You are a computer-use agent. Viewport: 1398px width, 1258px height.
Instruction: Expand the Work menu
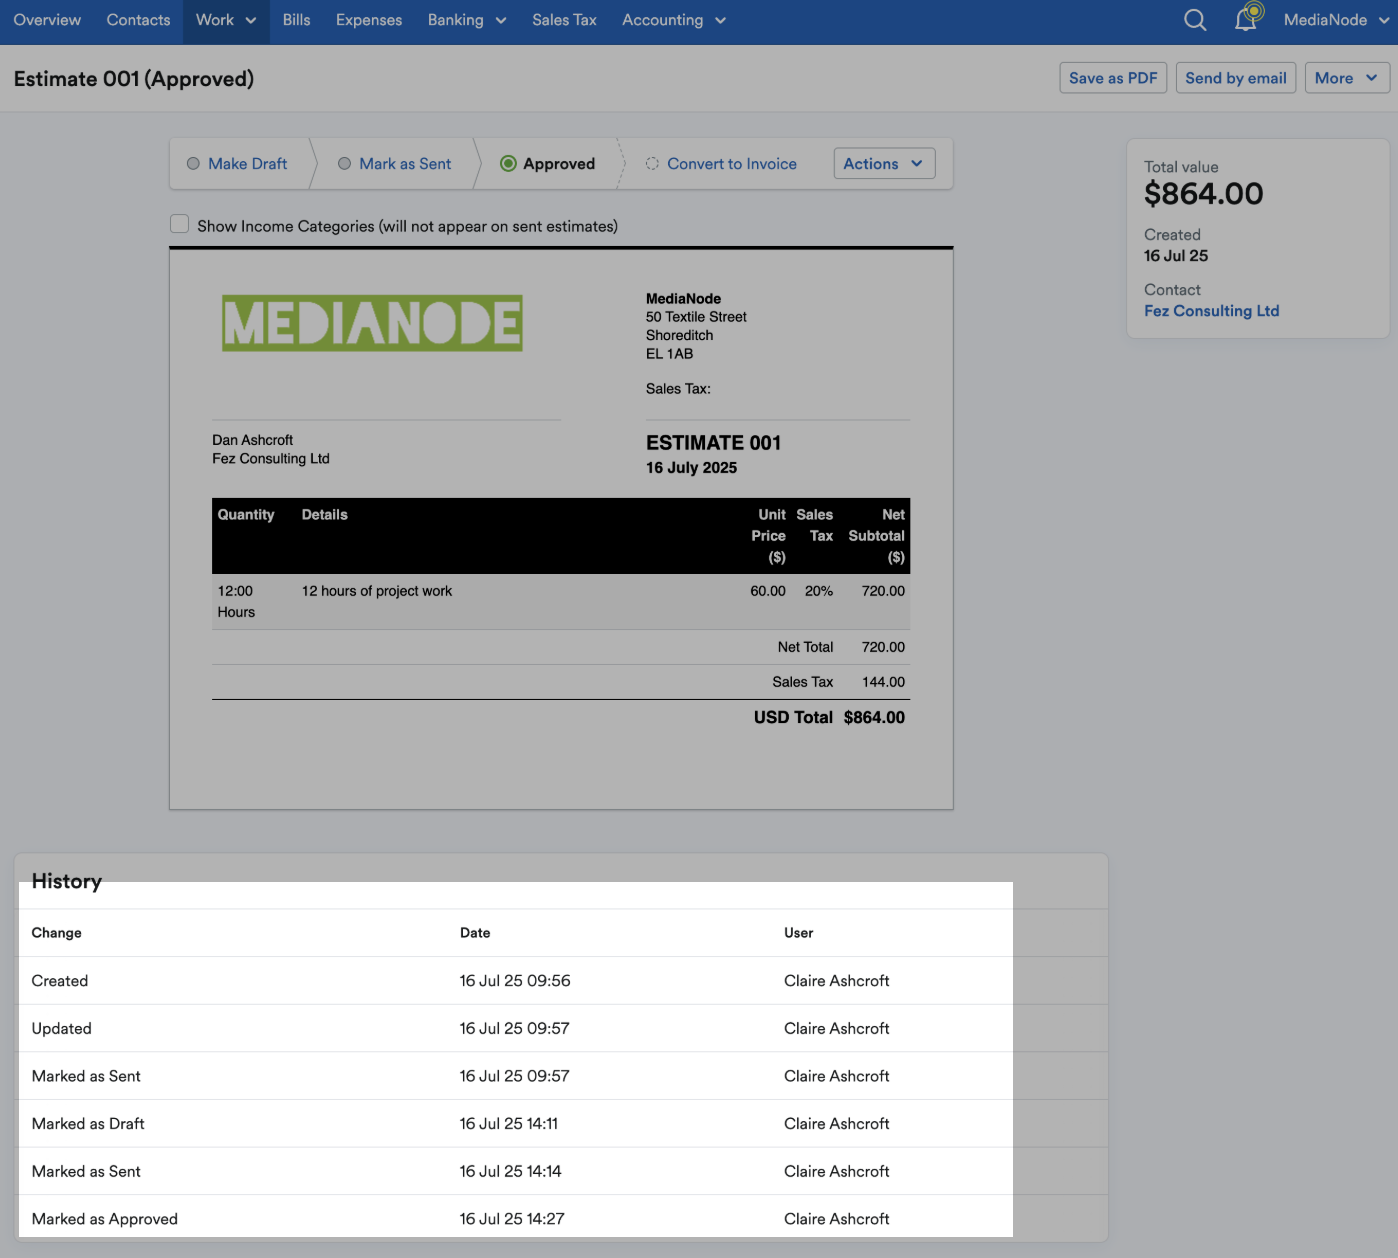pyautogui.click(x=226, y=21)
